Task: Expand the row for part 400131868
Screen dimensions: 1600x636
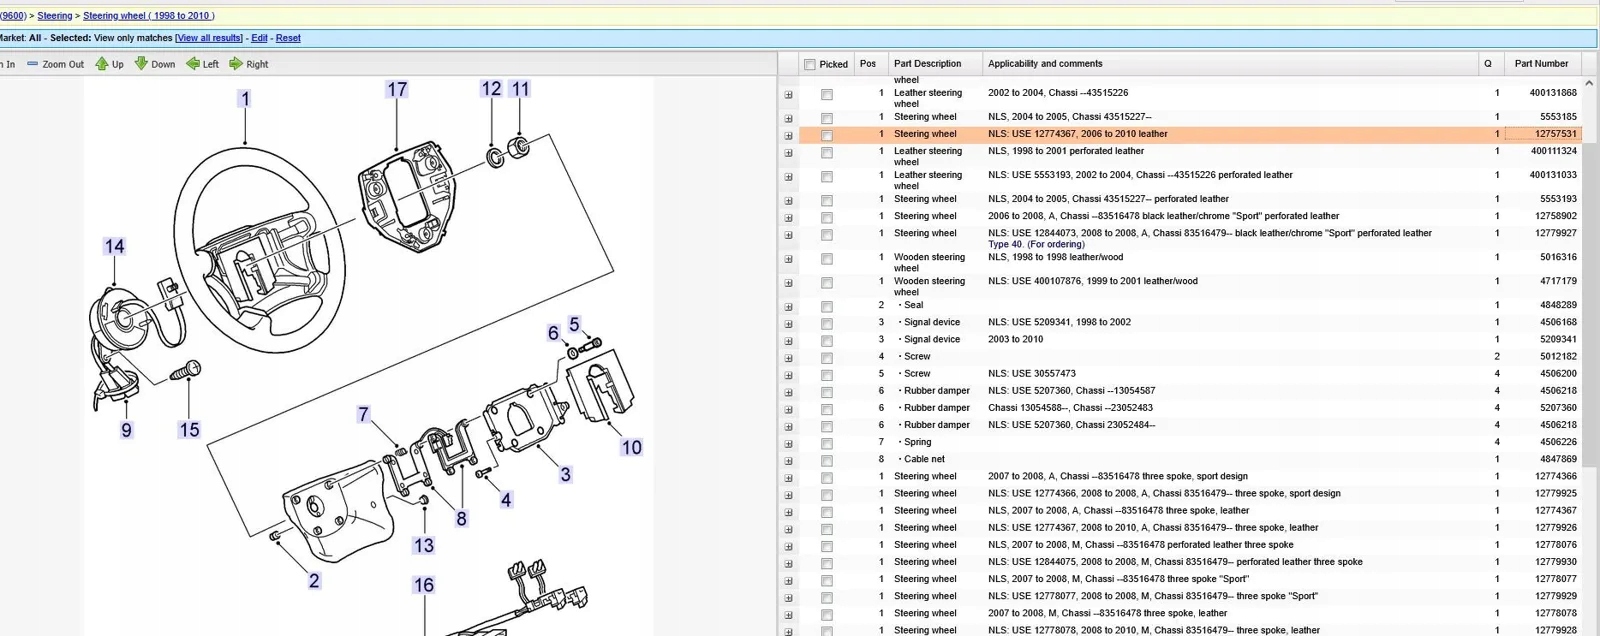Action: tap(789, 95)
